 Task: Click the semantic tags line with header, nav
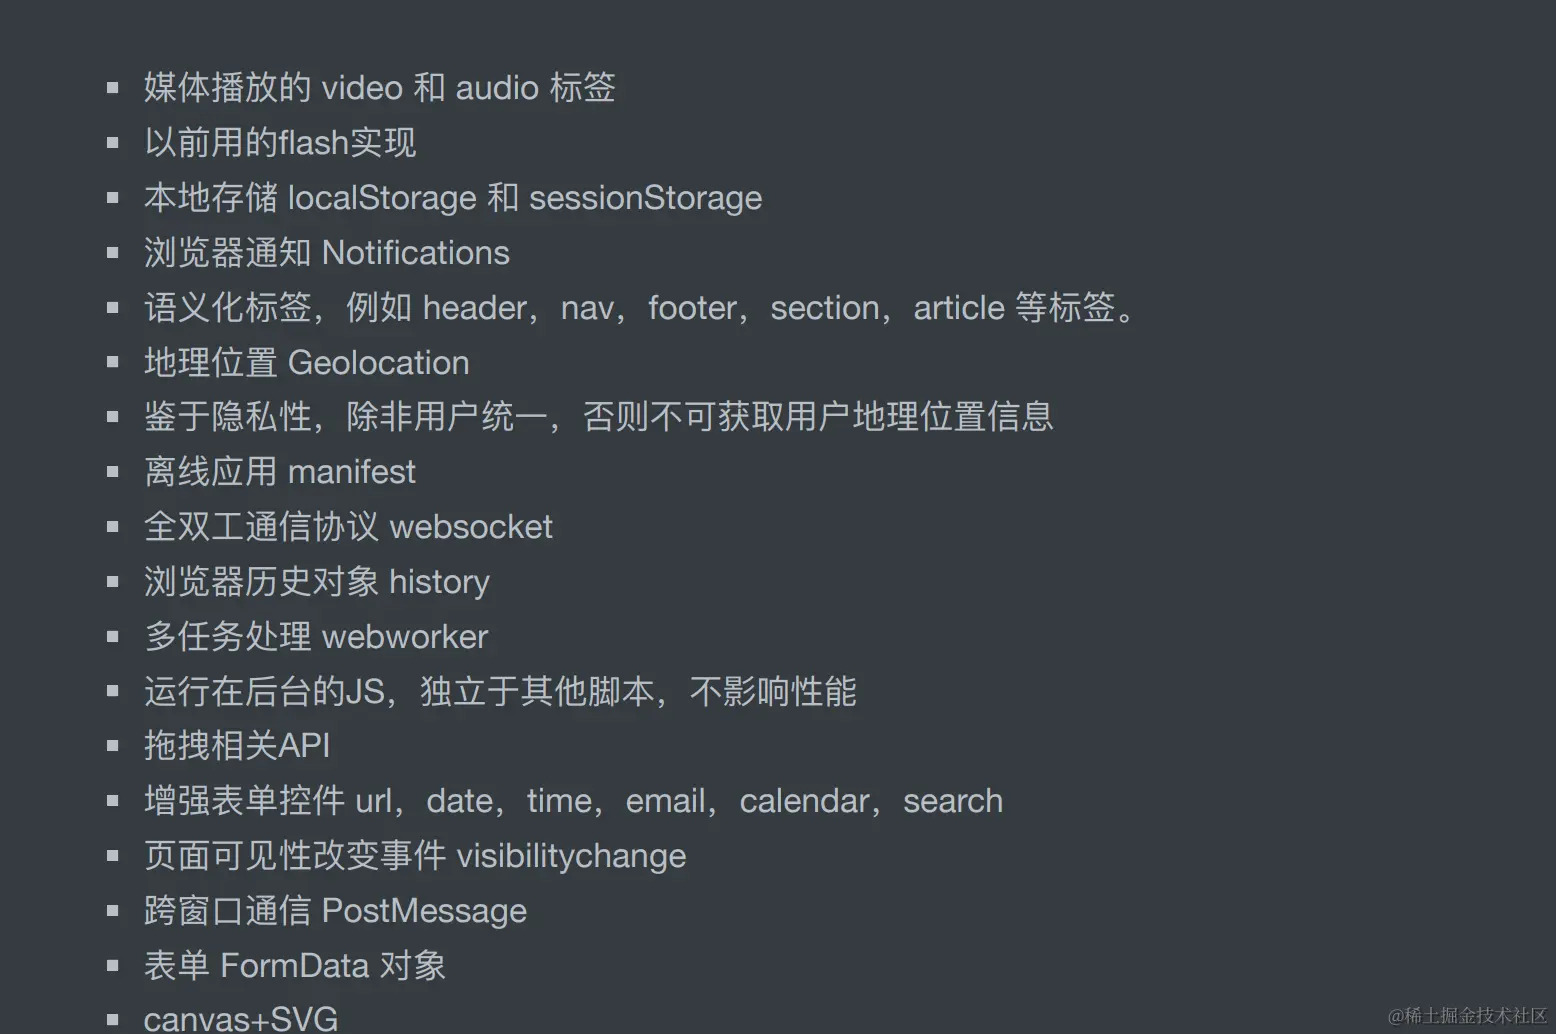click(639, 308)
